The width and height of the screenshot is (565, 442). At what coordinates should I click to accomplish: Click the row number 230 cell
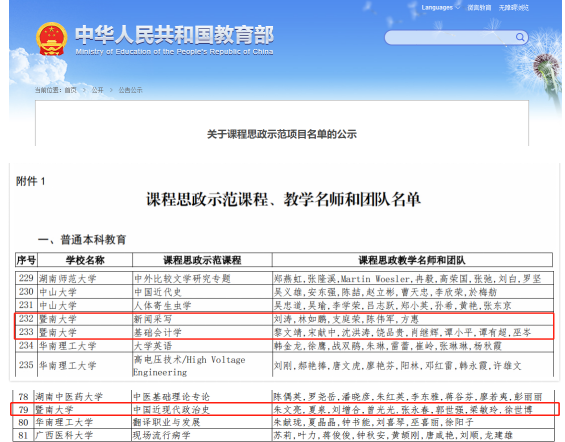pos(26,291)
